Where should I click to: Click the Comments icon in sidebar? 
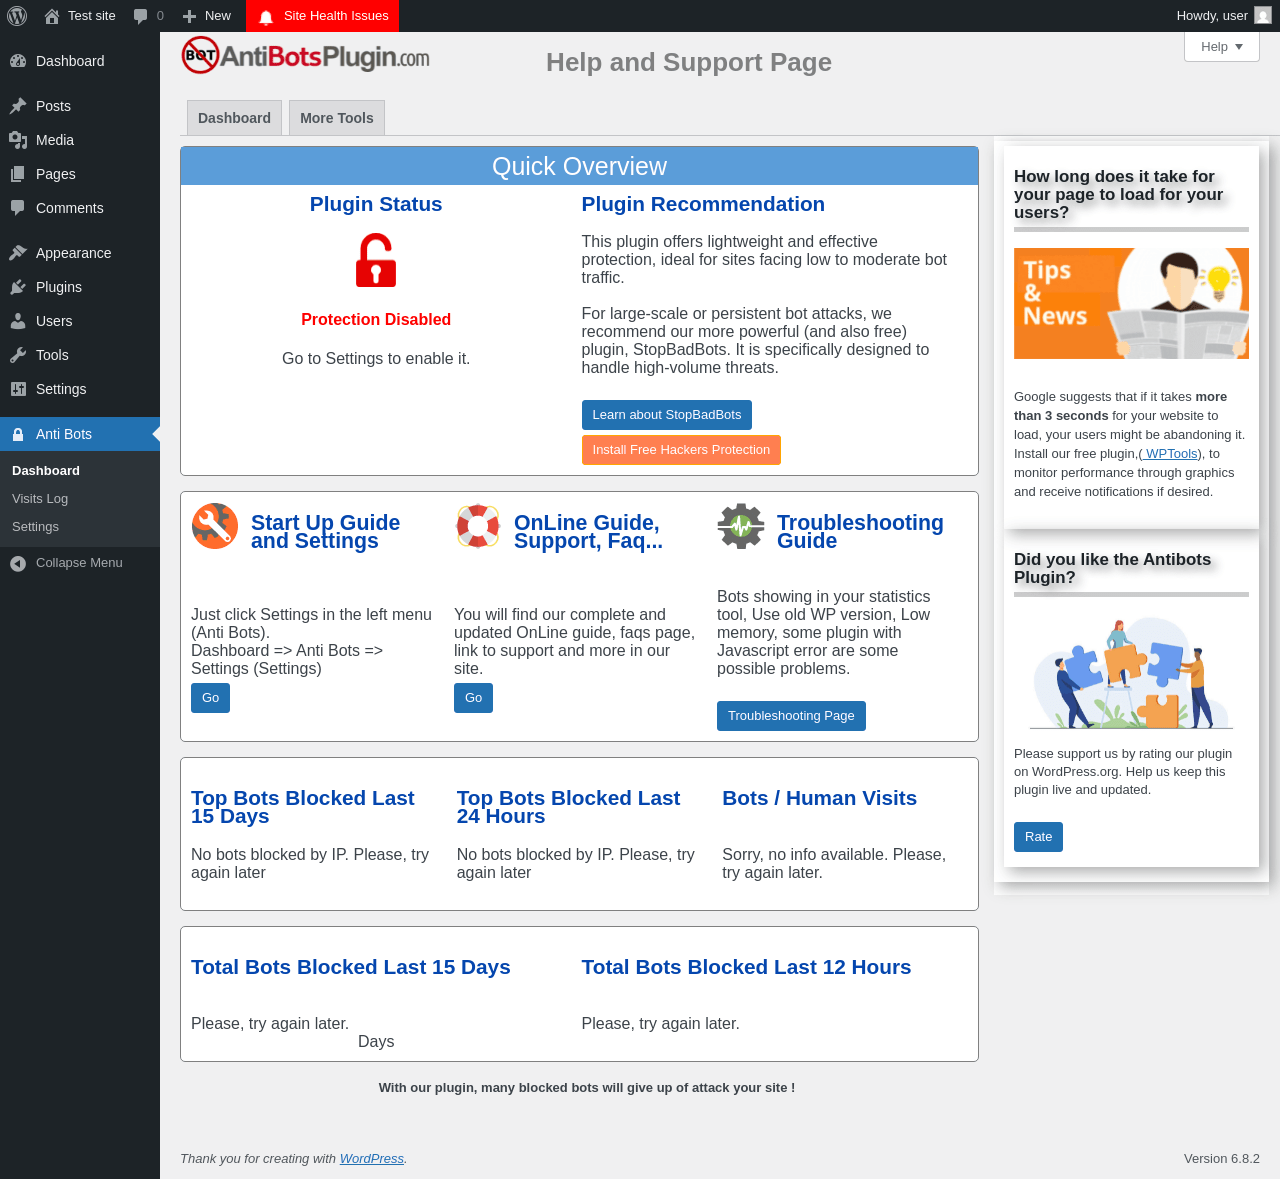click(18, 208)
